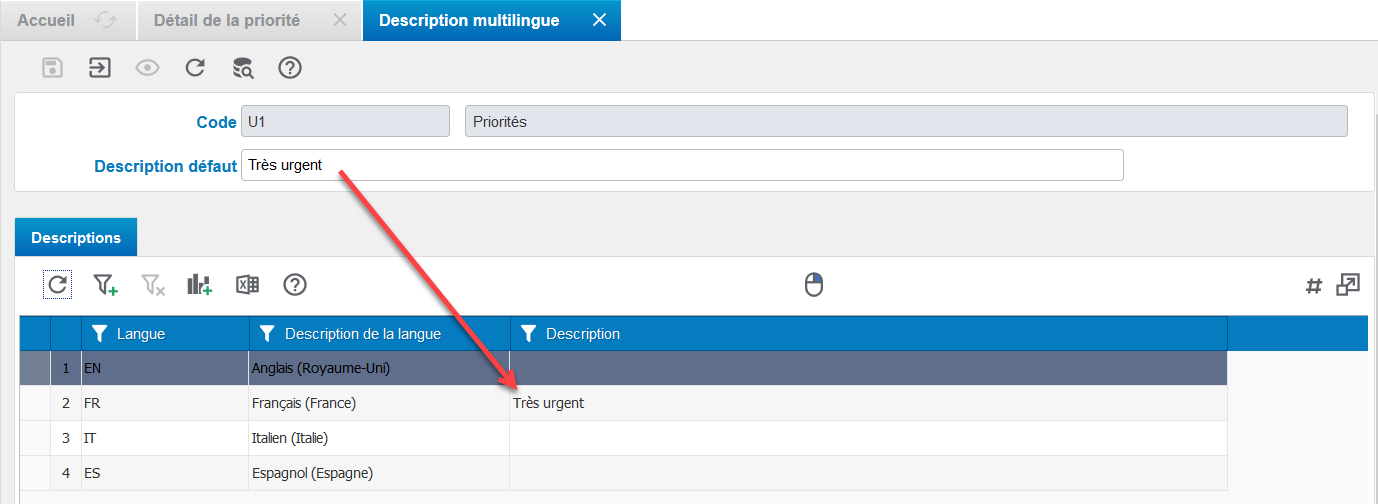Open help icon in top toolbar

(290, 68)
